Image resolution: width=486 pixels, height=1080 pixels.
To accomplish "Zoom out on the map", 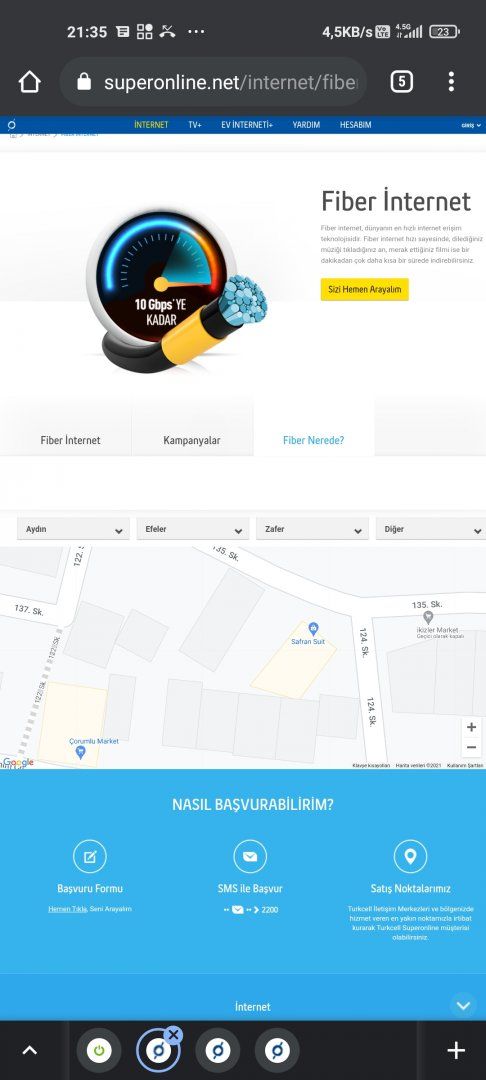I will [472, 747].
